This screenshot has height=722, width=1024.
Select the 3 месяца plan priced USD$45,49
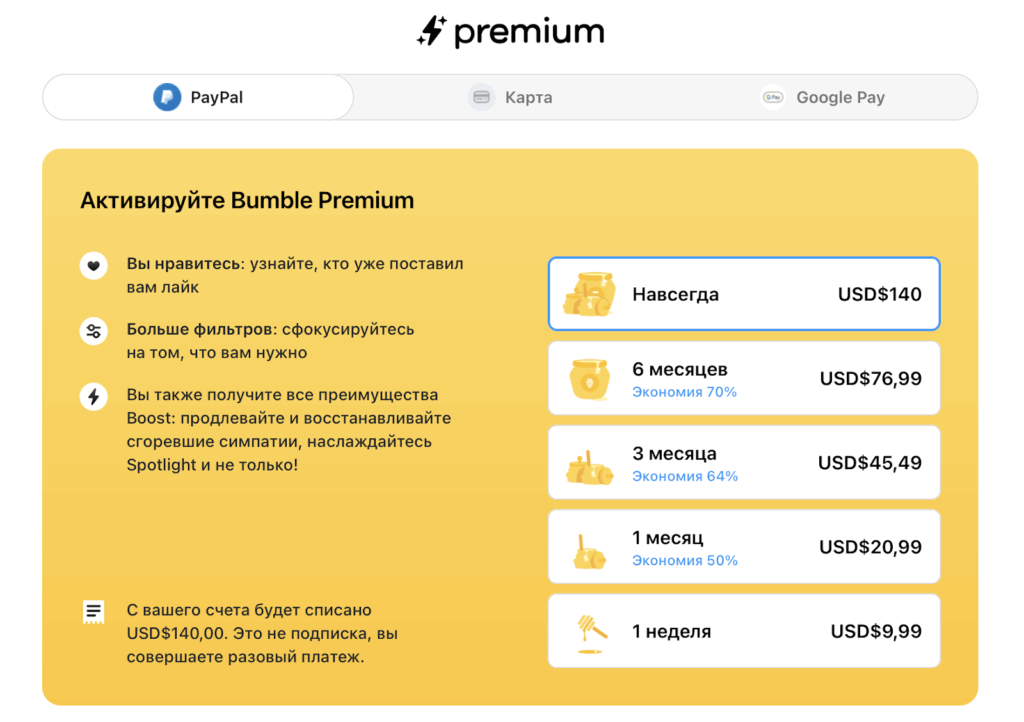[744, 462]
